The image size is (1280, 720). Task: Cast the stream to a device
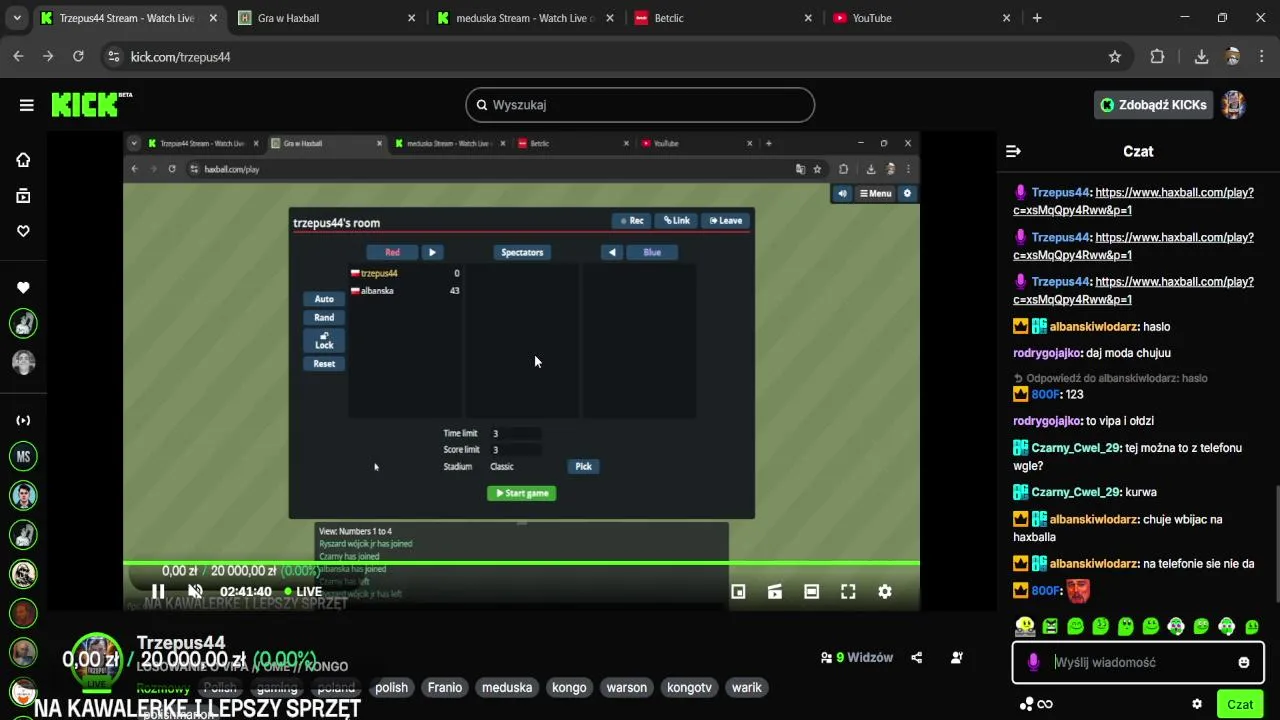[x=775, y=592]
